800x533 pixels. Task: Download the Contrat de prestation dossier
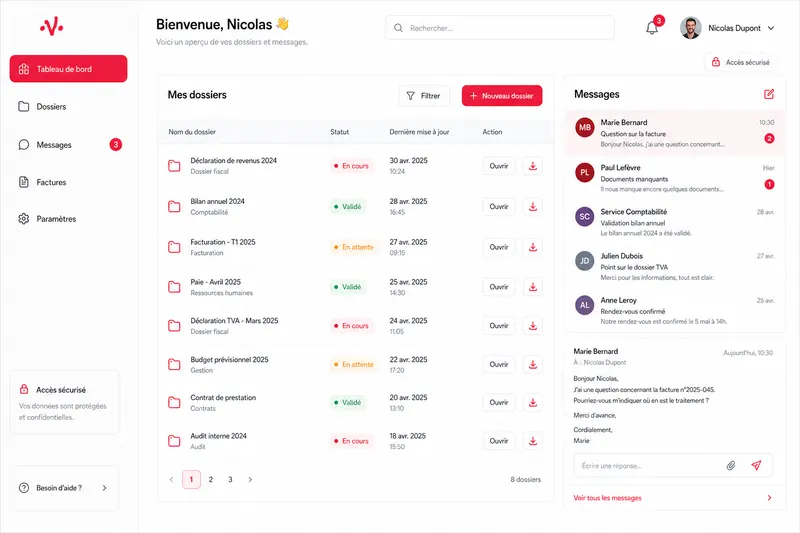point(533,402)
